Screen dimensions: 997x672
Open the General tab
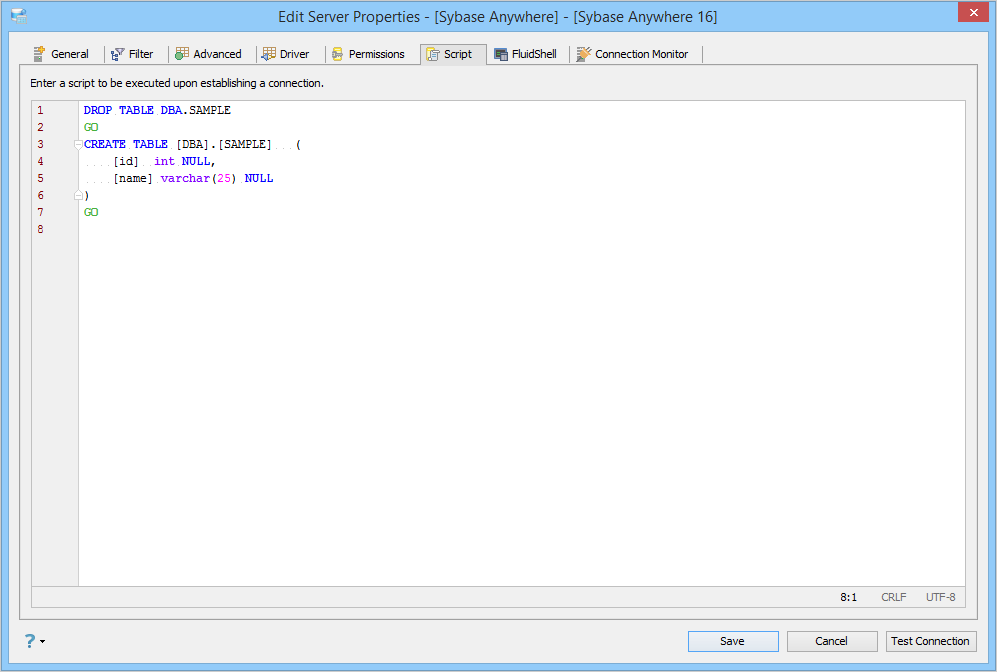tap(62, 54)
